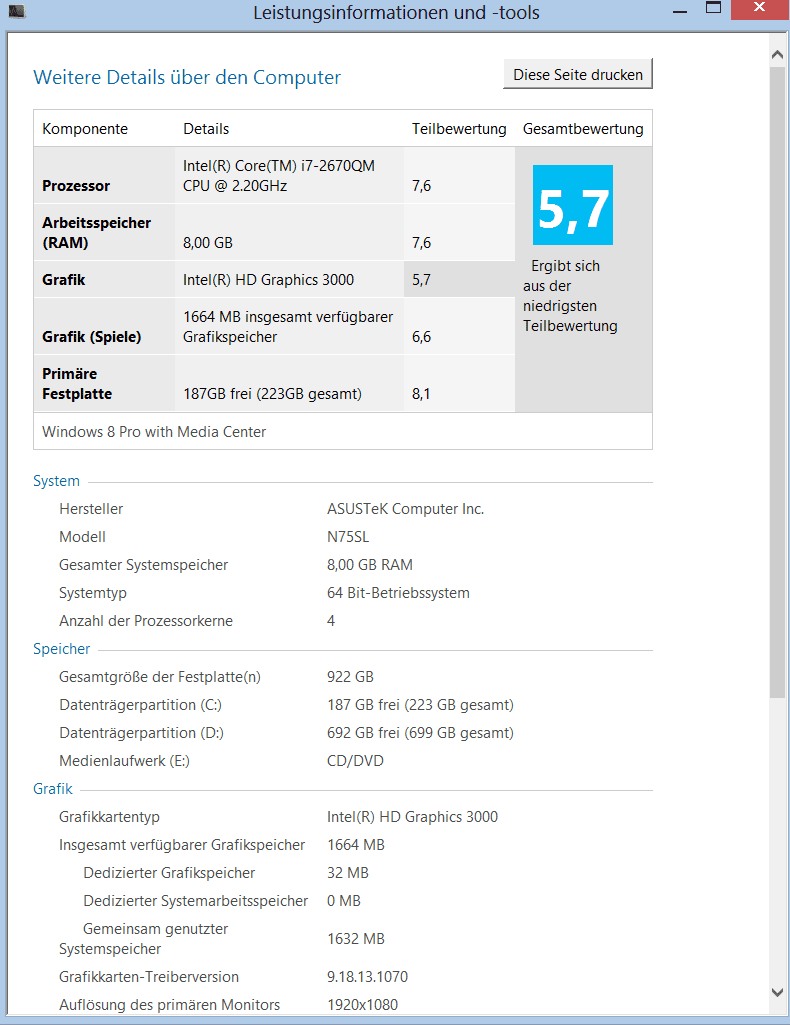Select the big 5,7 overall score tile
Image resolution: width=790 pixels, height=1025 pixels.
tap(573, 205)
